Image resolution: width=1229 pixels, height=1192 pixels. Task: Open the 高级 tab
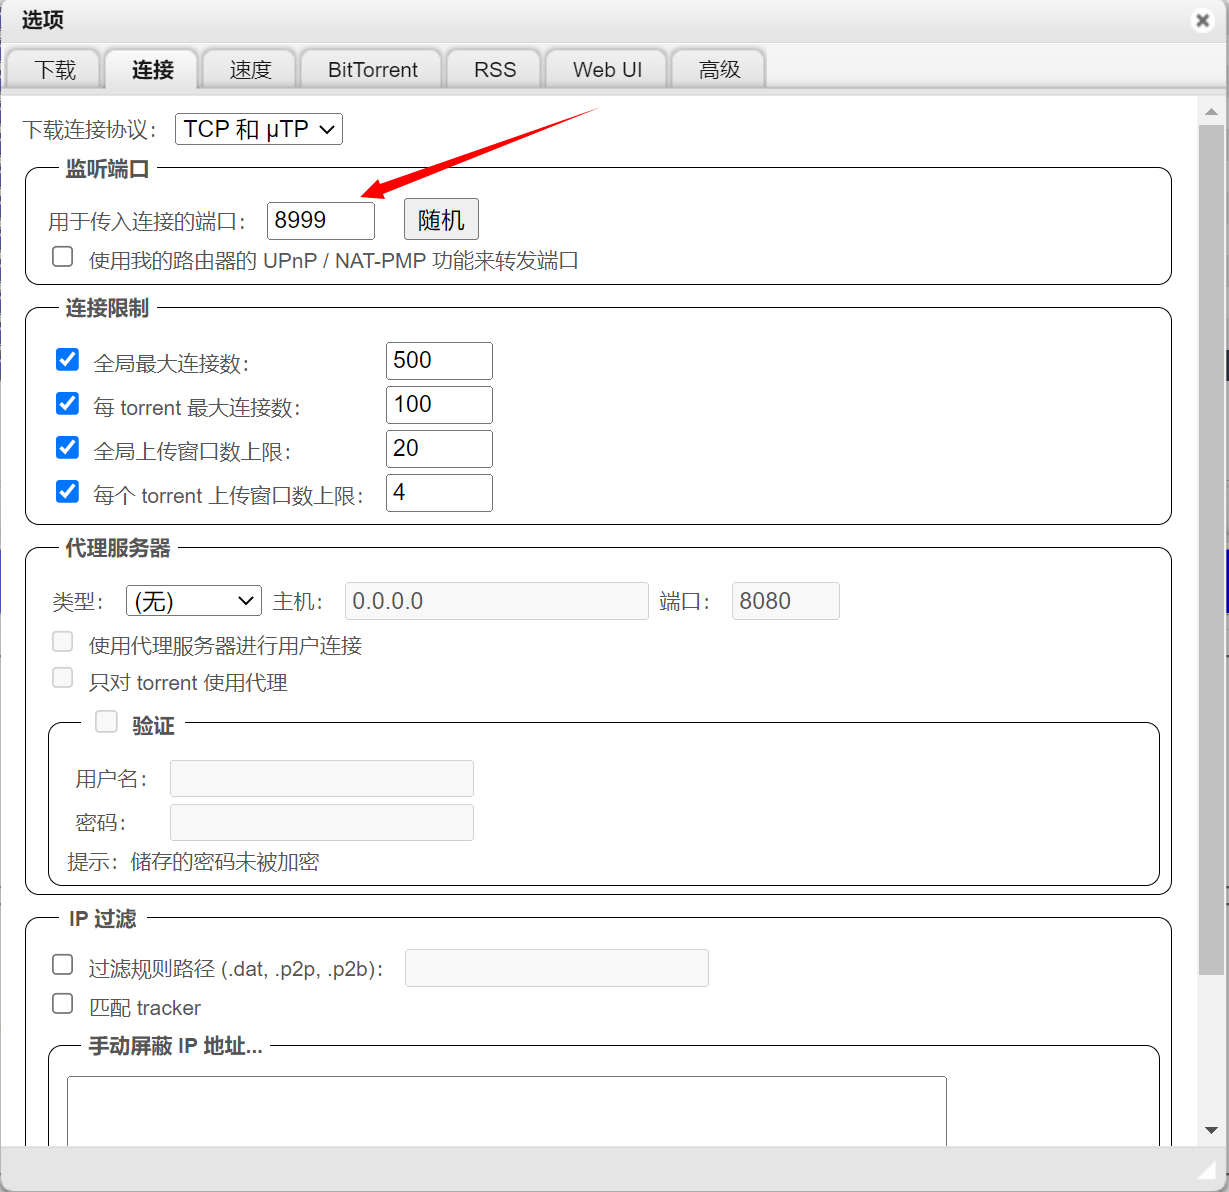click(719, 70)
